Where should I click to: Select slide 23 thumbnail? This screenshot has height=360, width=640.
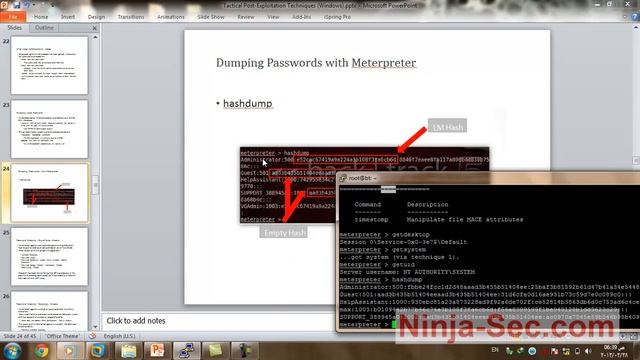point(49,129)
